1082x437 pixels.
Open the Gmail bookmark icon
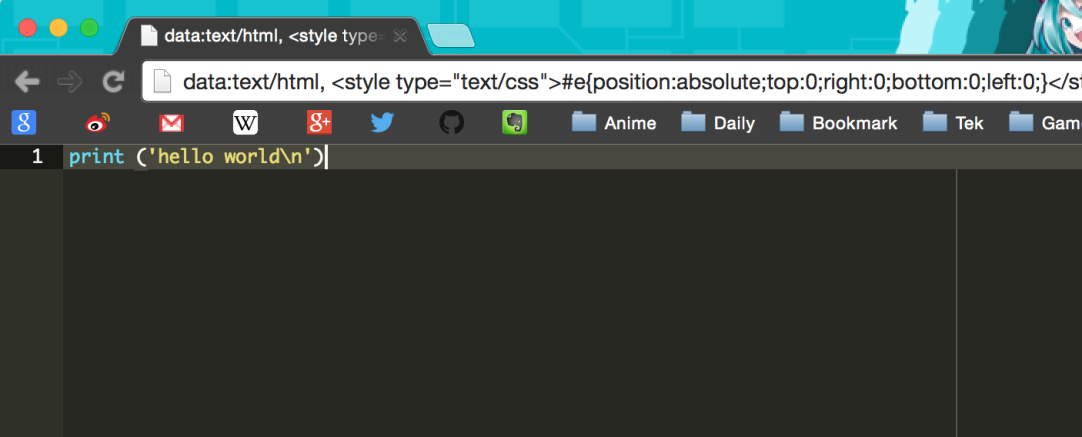tap(171, 124)
